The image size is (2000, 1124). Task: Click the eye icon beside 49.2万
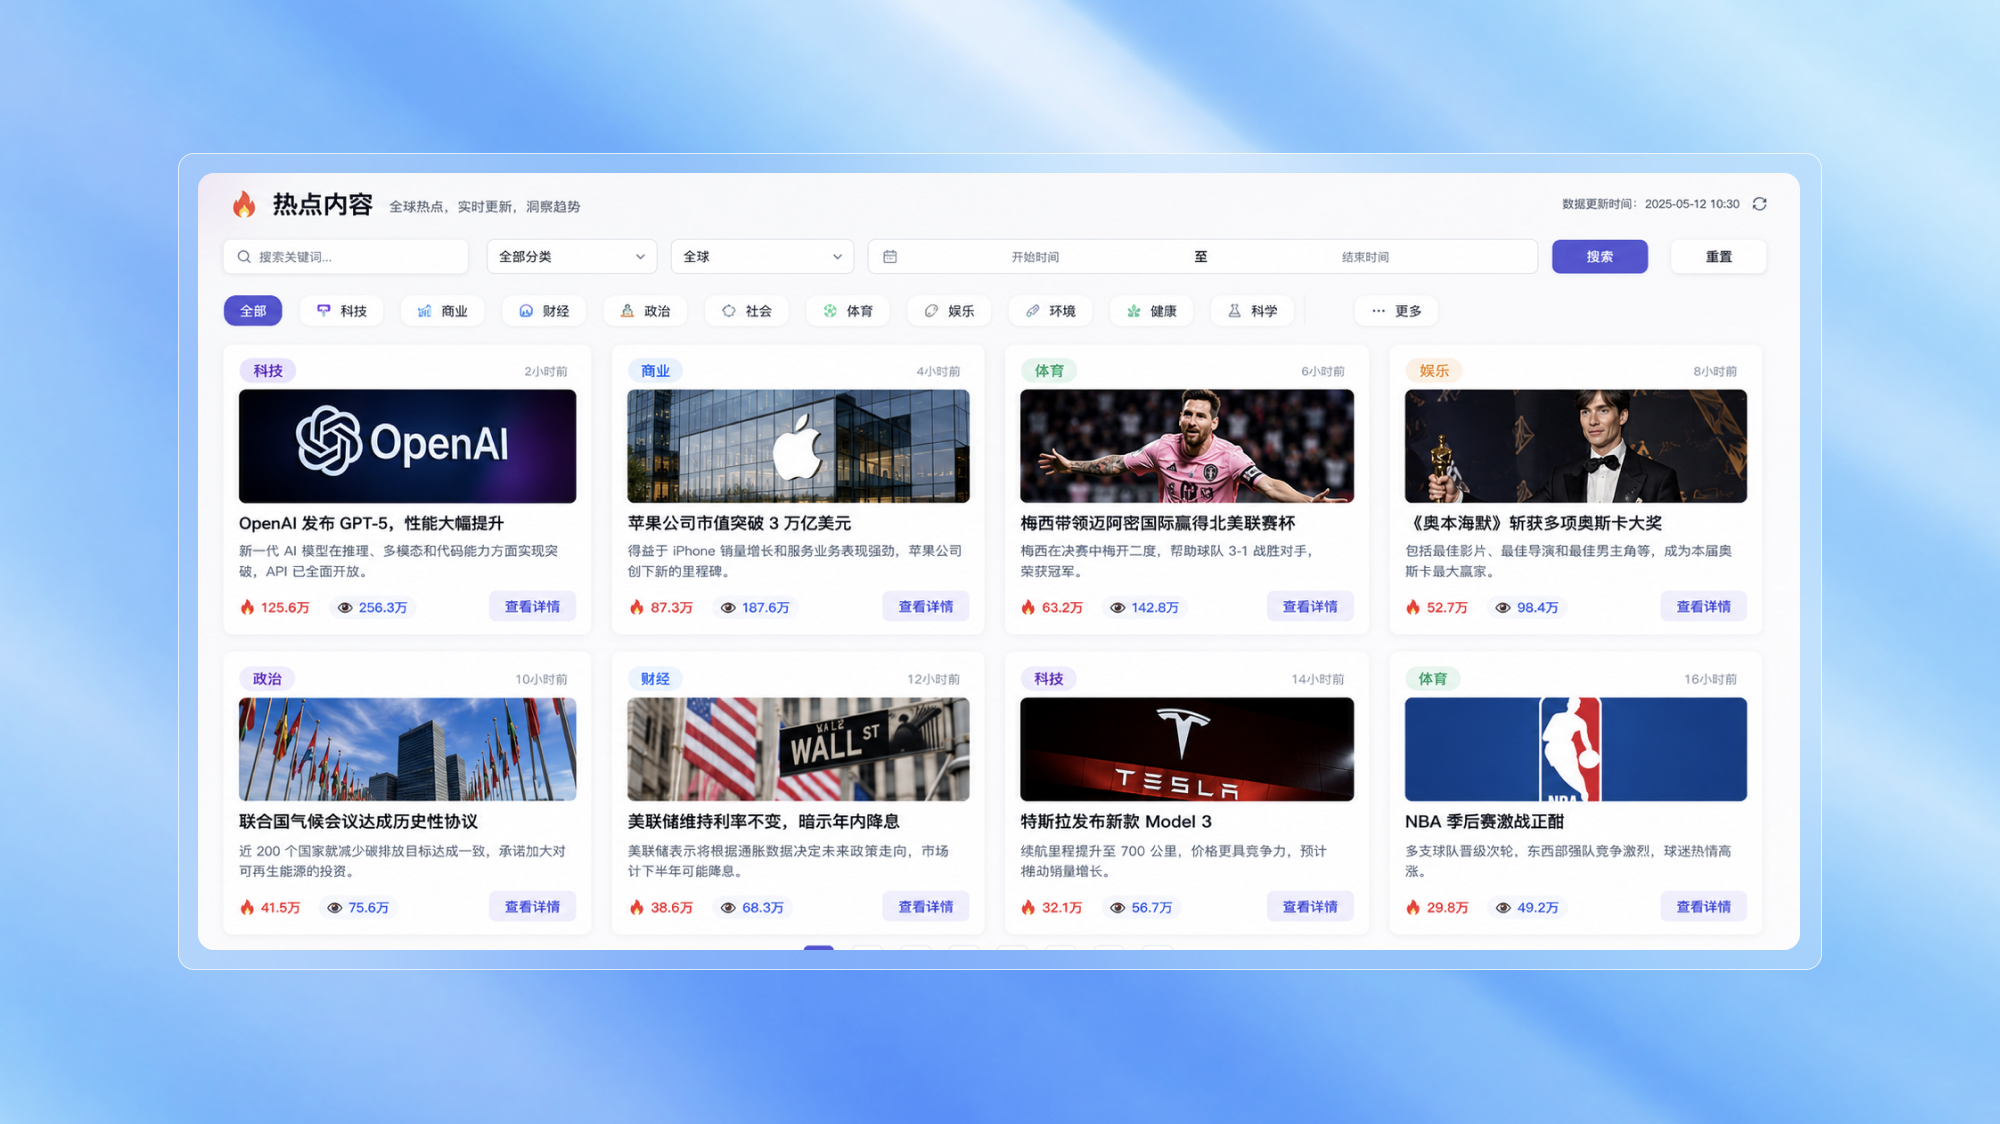coord(1503,907)
